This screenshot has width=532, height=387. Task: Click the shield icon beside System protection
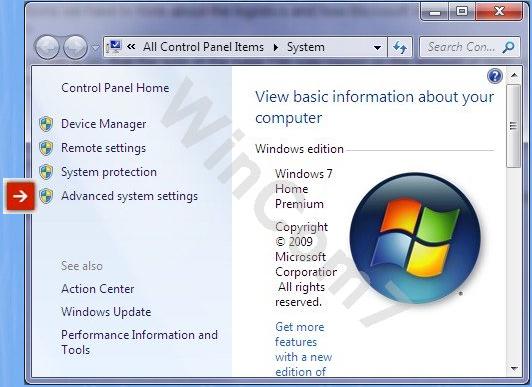46,172
